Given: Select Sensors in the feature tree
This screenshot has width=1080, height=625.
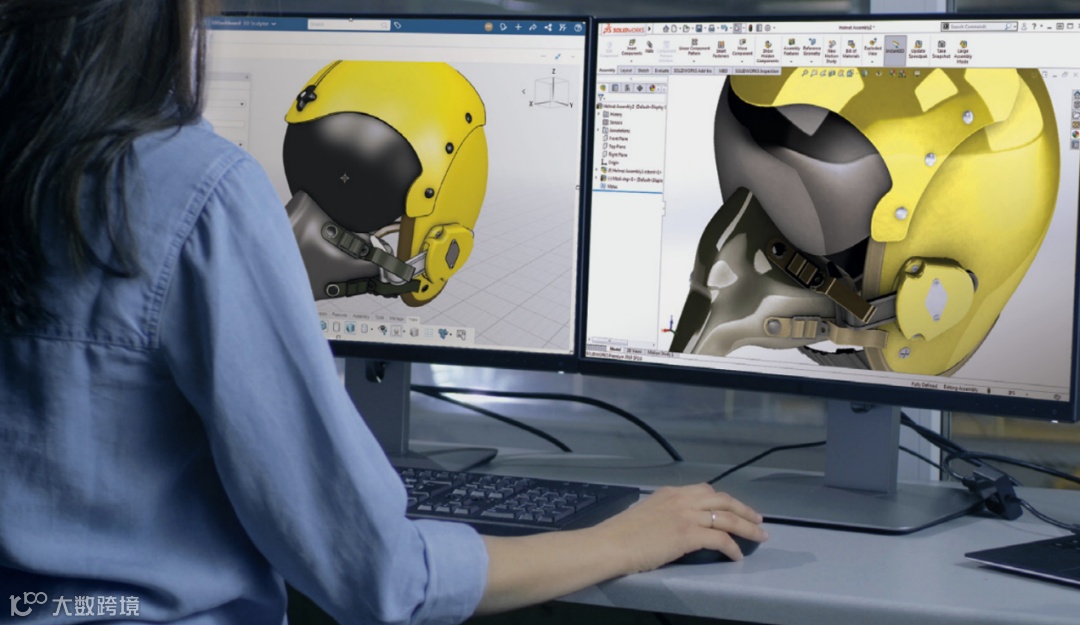Looking at the screenshot, I should [612, 122].
